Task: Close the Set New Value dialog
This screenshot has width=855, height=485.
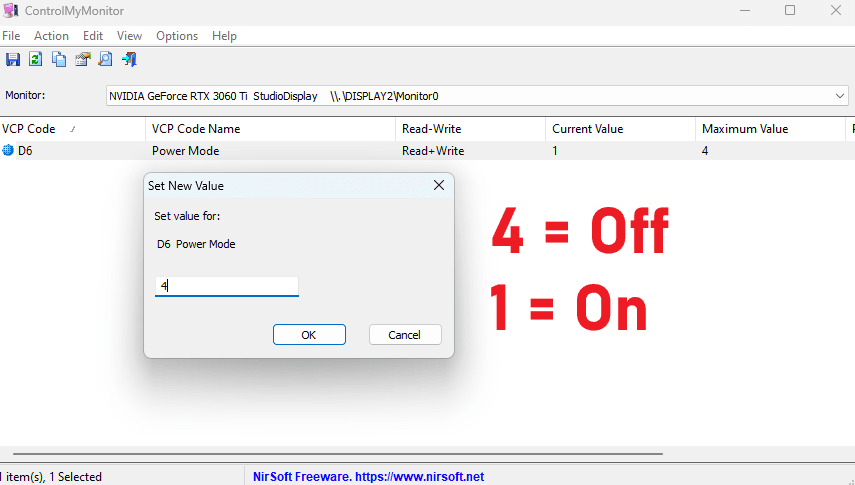Action: (x=438, y=186)
